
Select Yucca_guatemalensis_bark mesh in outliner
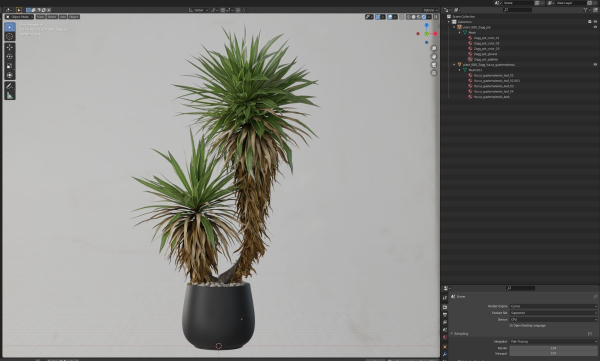click(x=492, y=97)
